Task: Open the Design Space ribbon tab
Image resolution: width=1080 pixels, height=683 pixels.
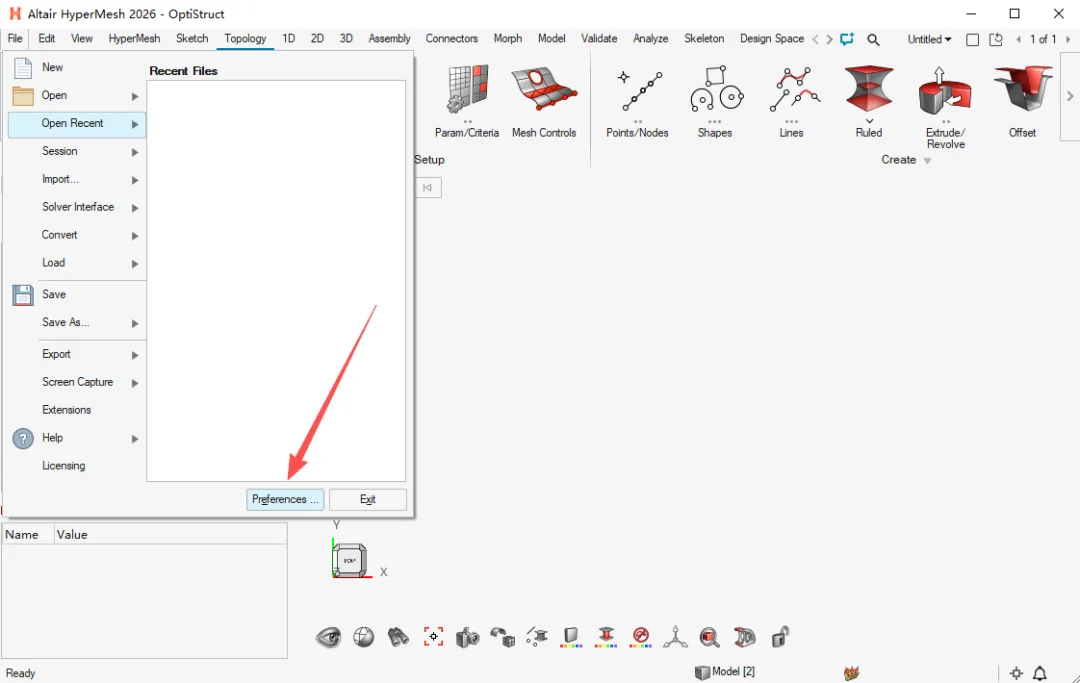Action: 771,39
